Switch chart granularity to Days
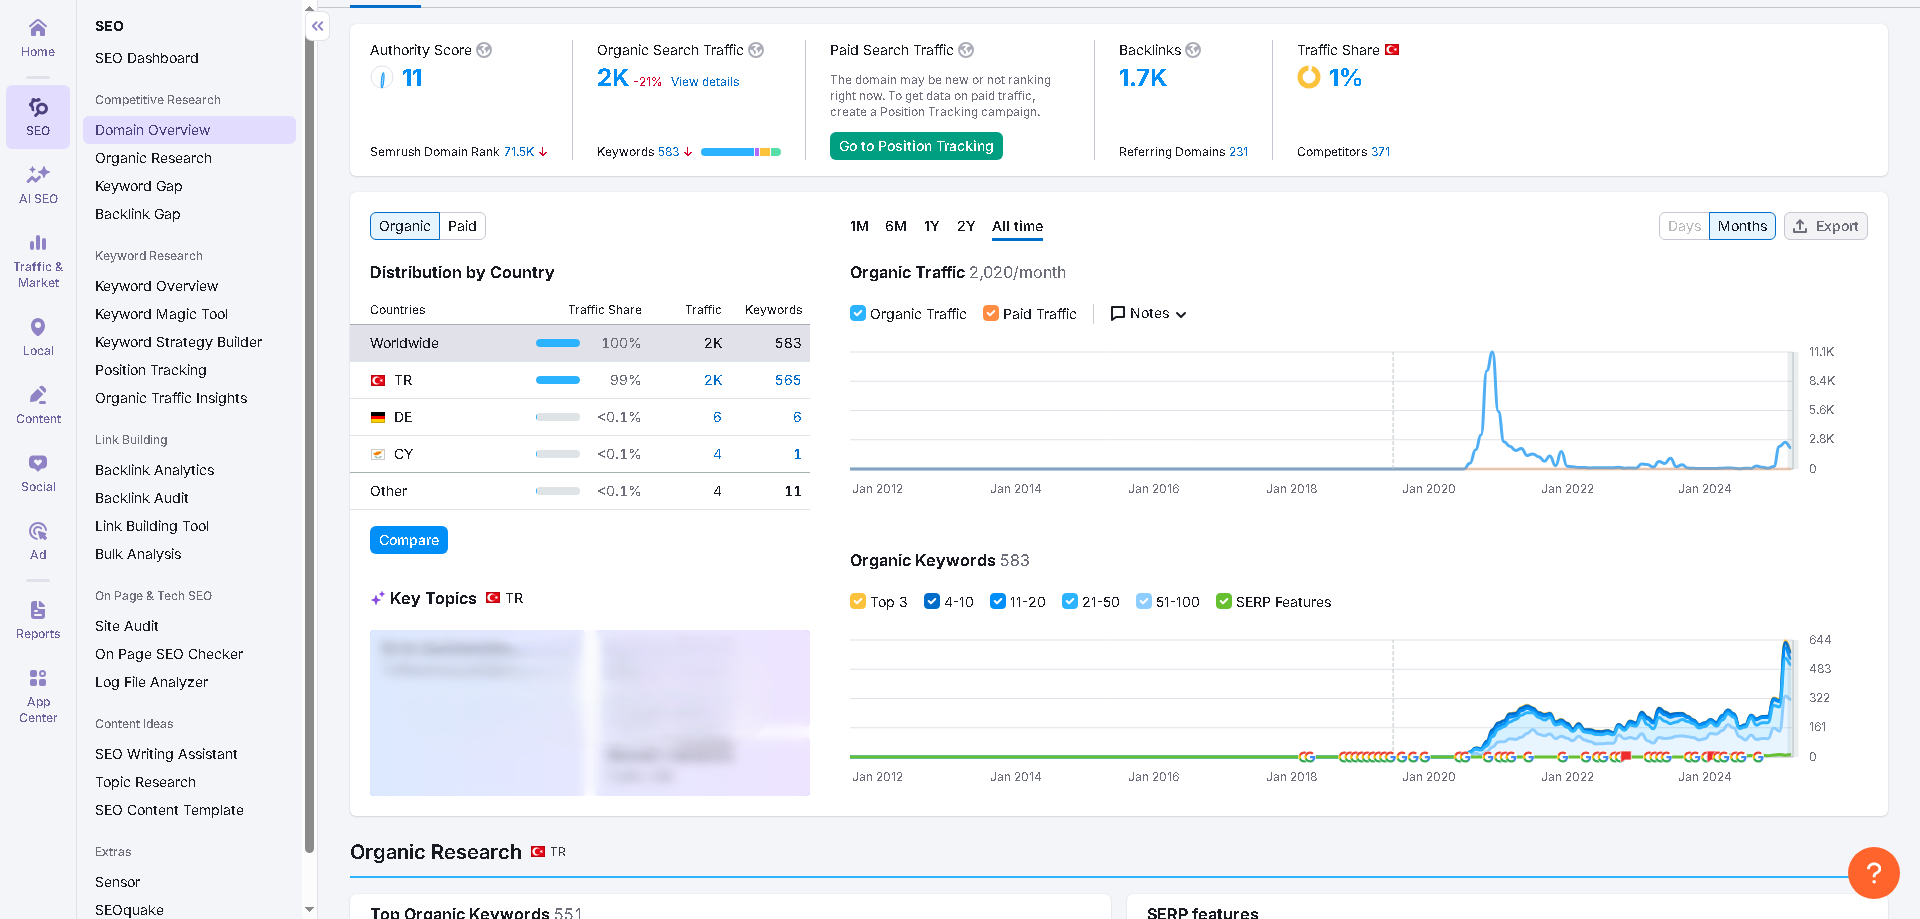This screenshot has height=919, width=1920. tap(1684, 226)
